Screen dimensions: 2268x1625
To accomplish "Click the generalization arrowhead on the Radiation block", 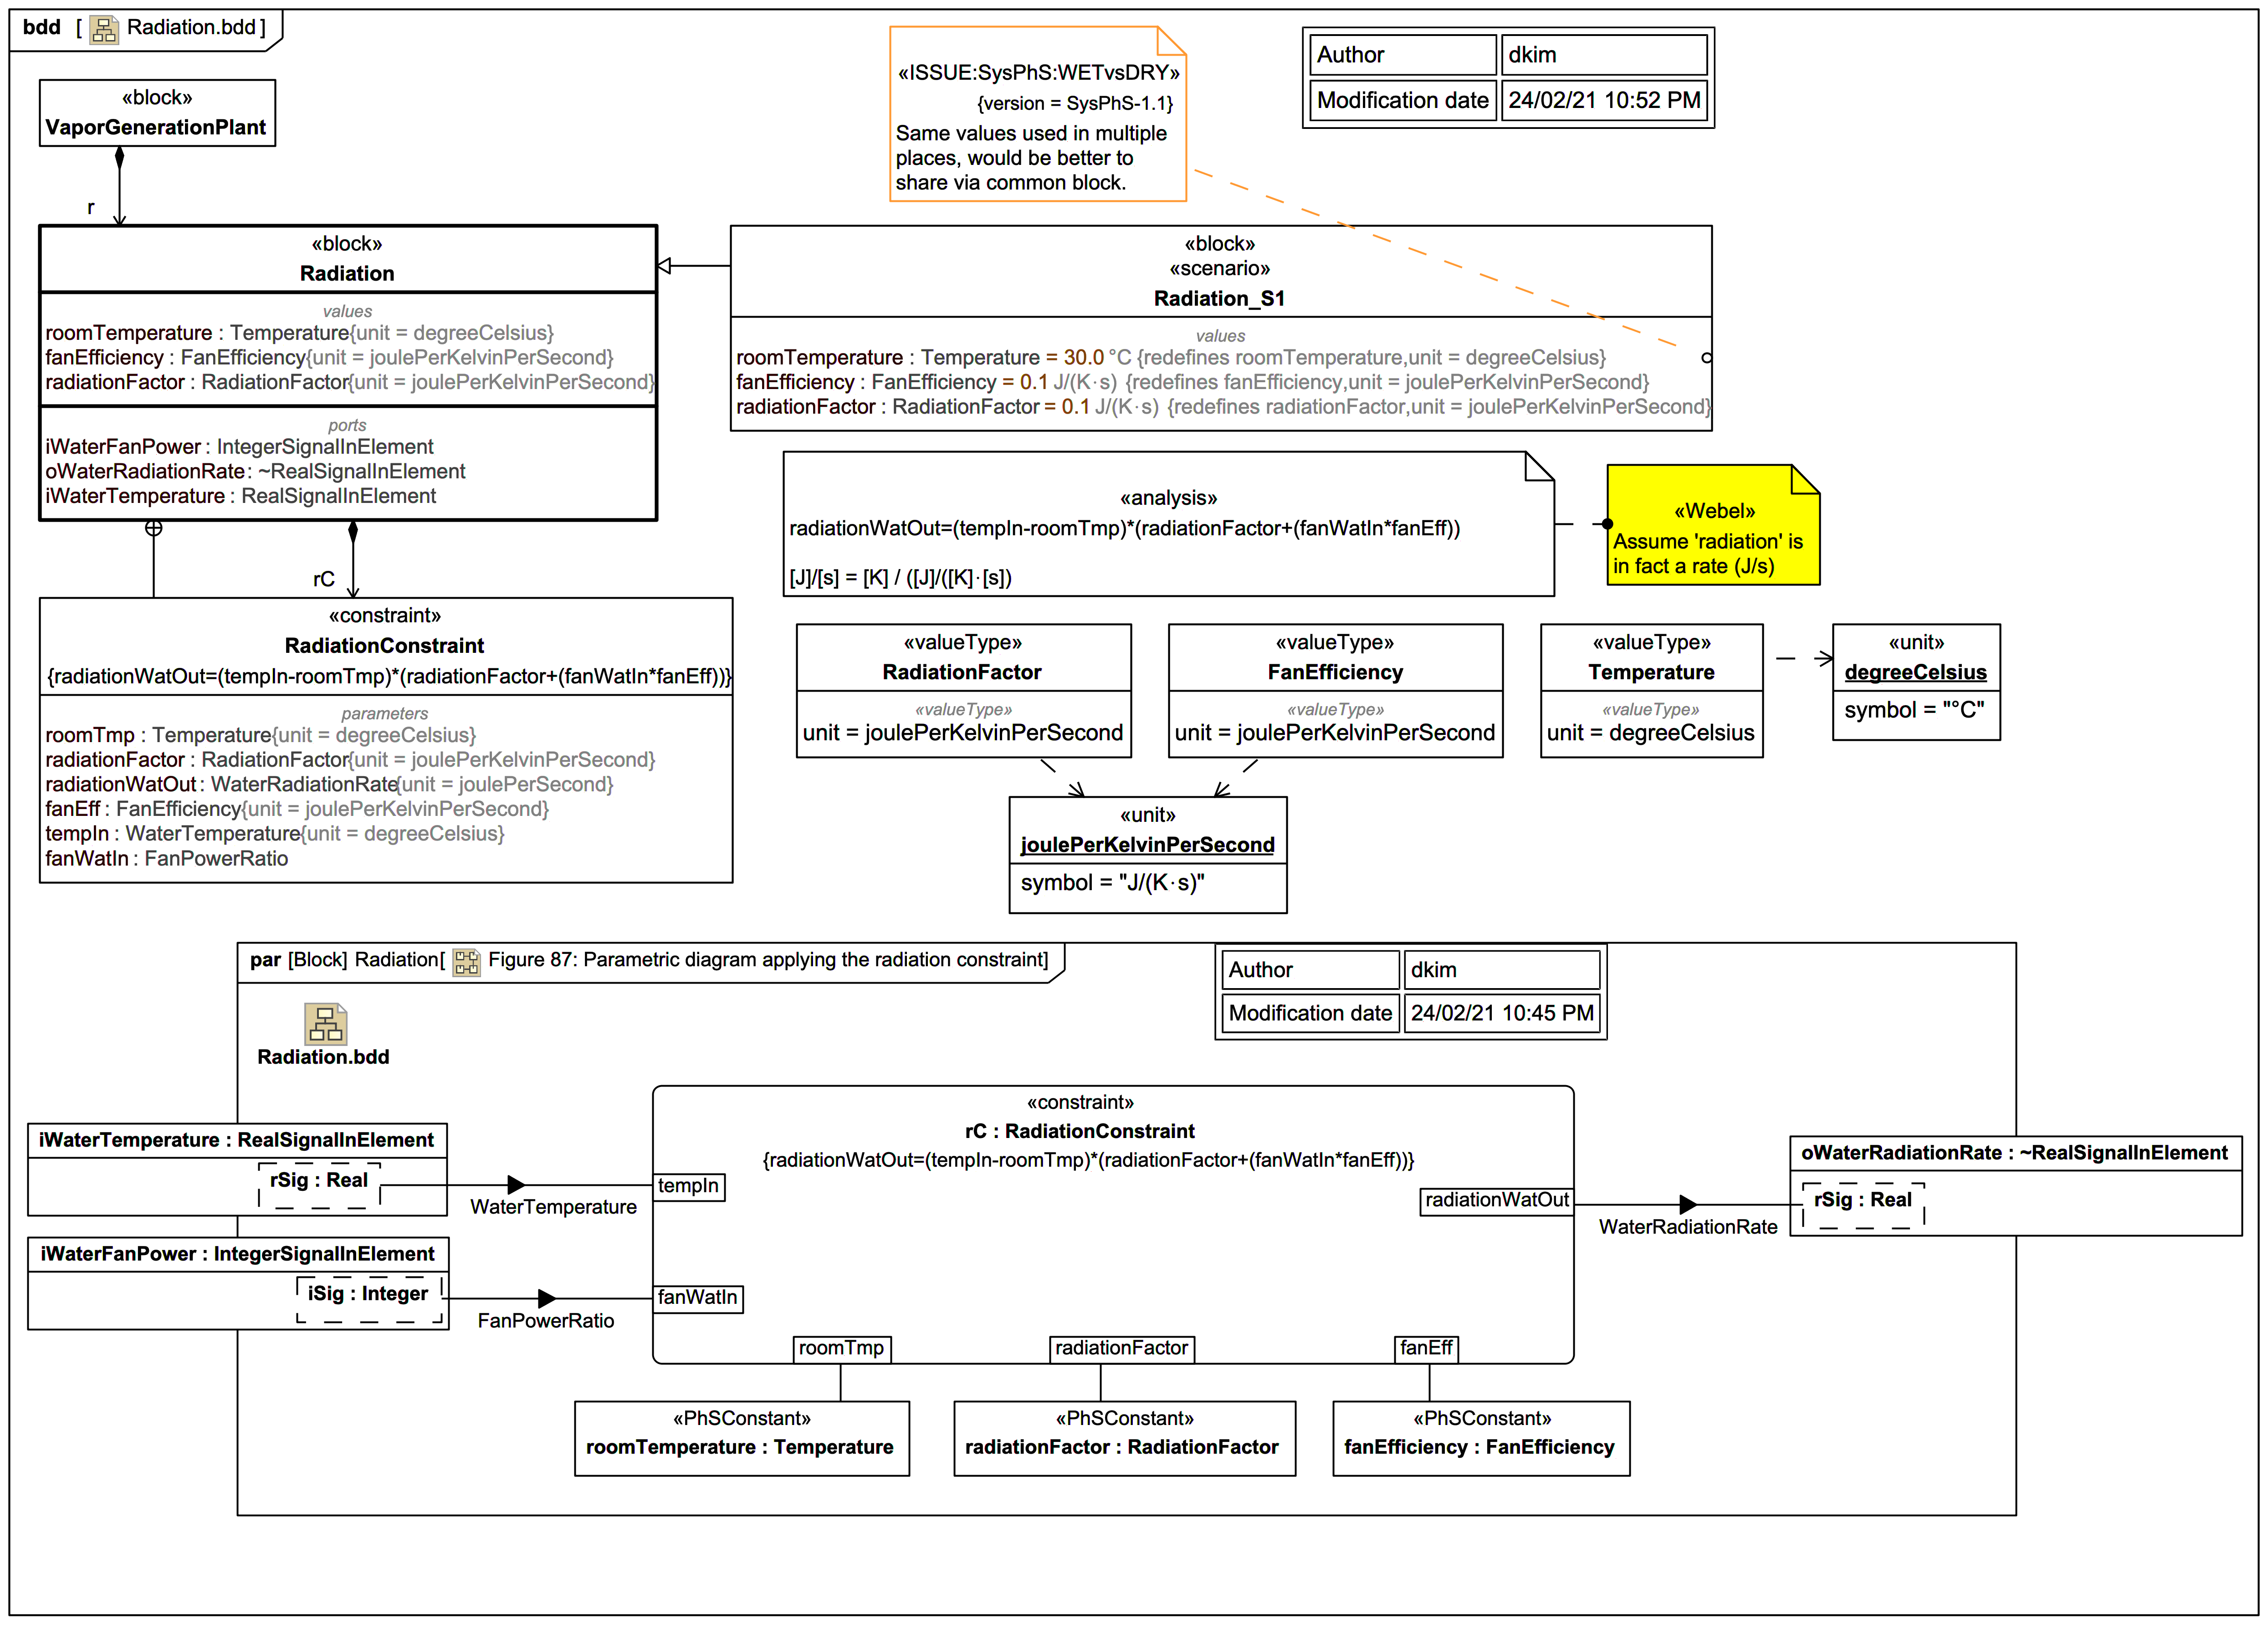I will tap(664, 265).
